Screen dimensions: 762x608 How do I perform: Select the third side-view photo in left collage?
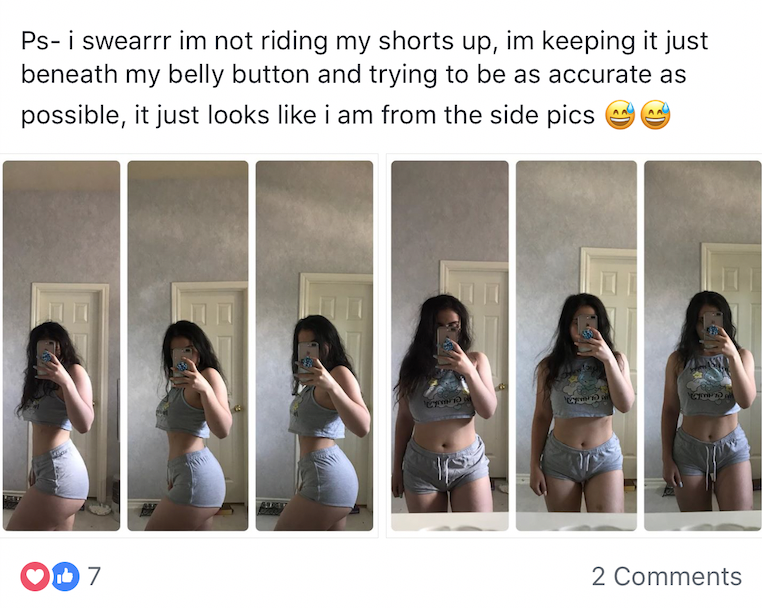(x=314, y=345)
